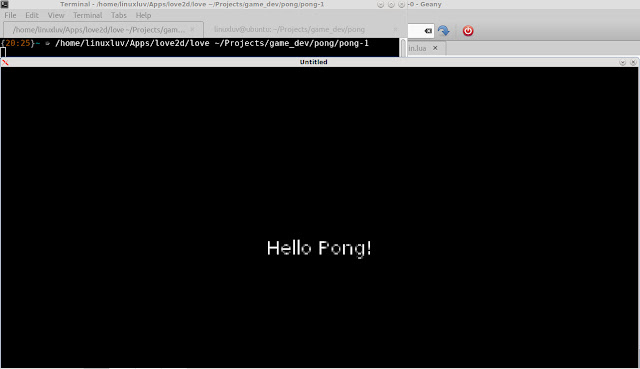Click the red X icon of the Untitled window
This screenshot has height=369, width=640.
tap(5, 62)
